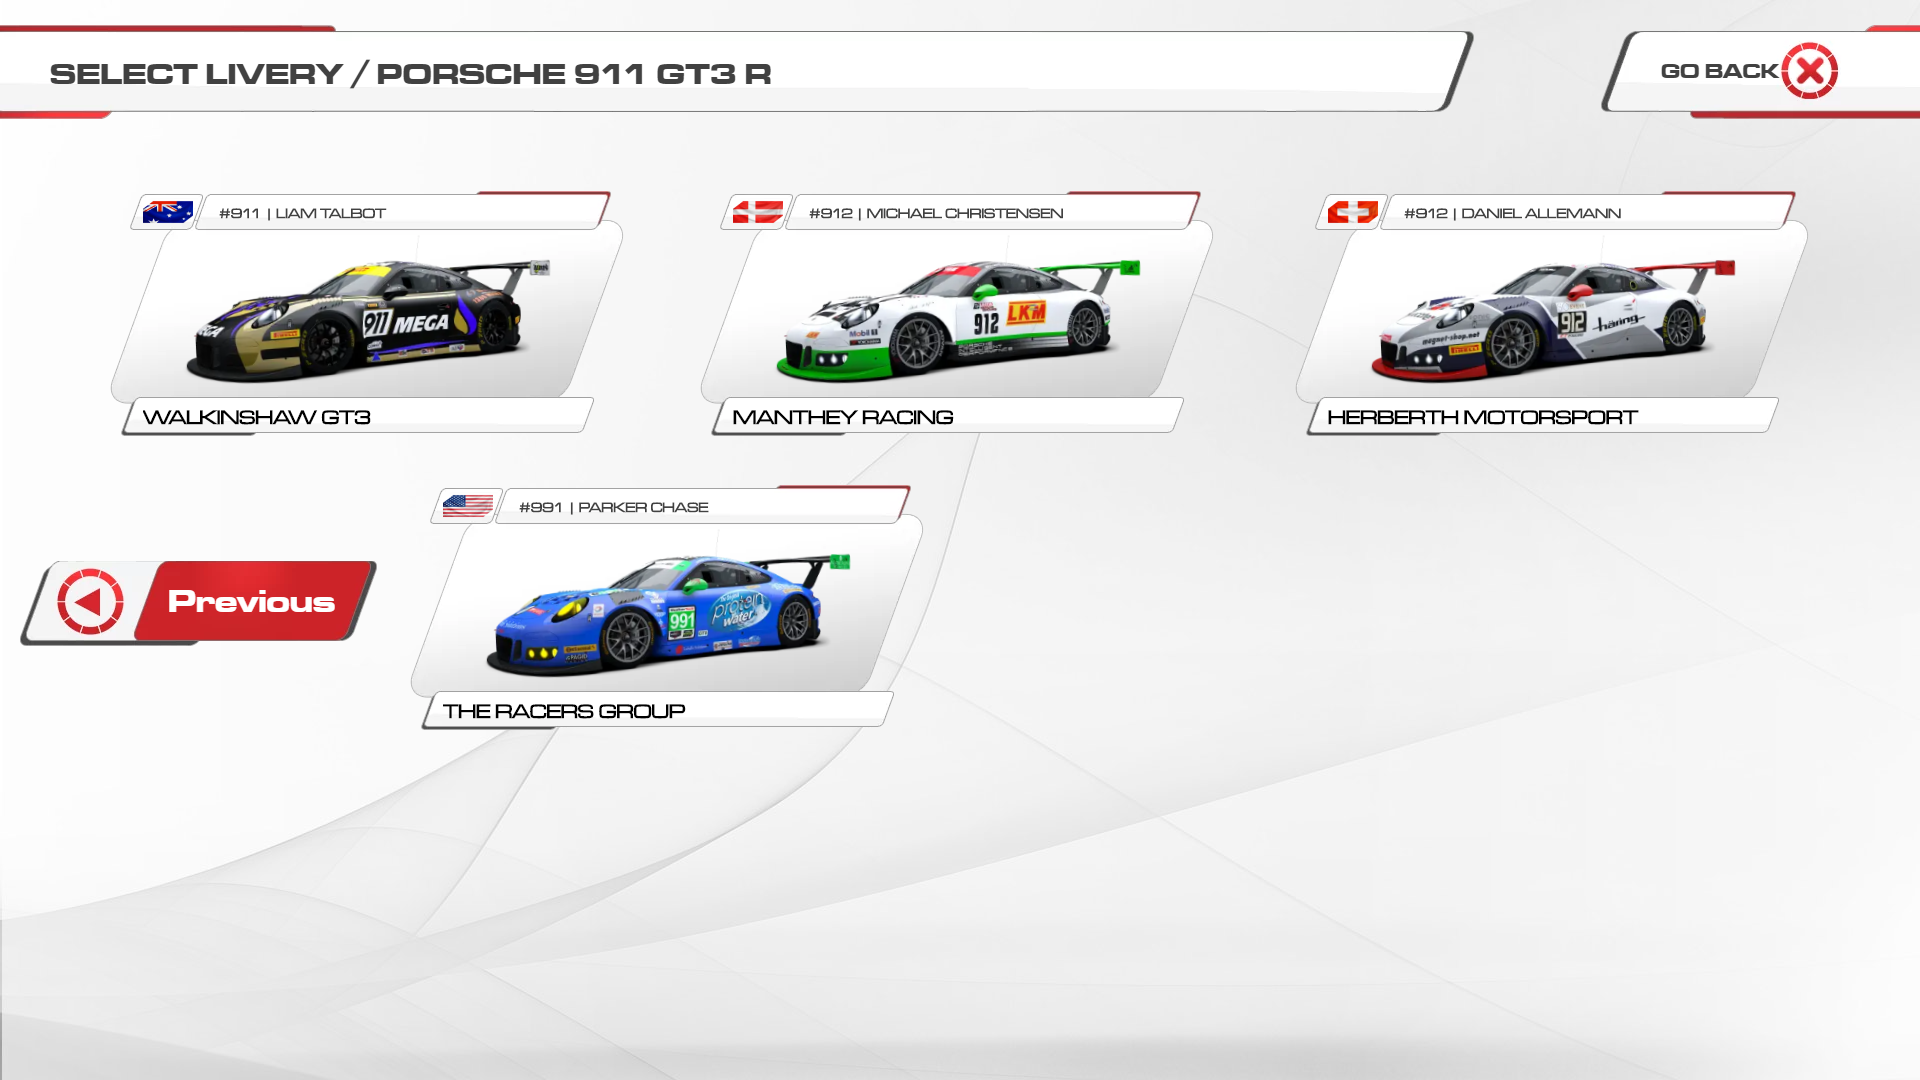
Task: Click THE RACERS GROUP team label
Action: point(563,711)
